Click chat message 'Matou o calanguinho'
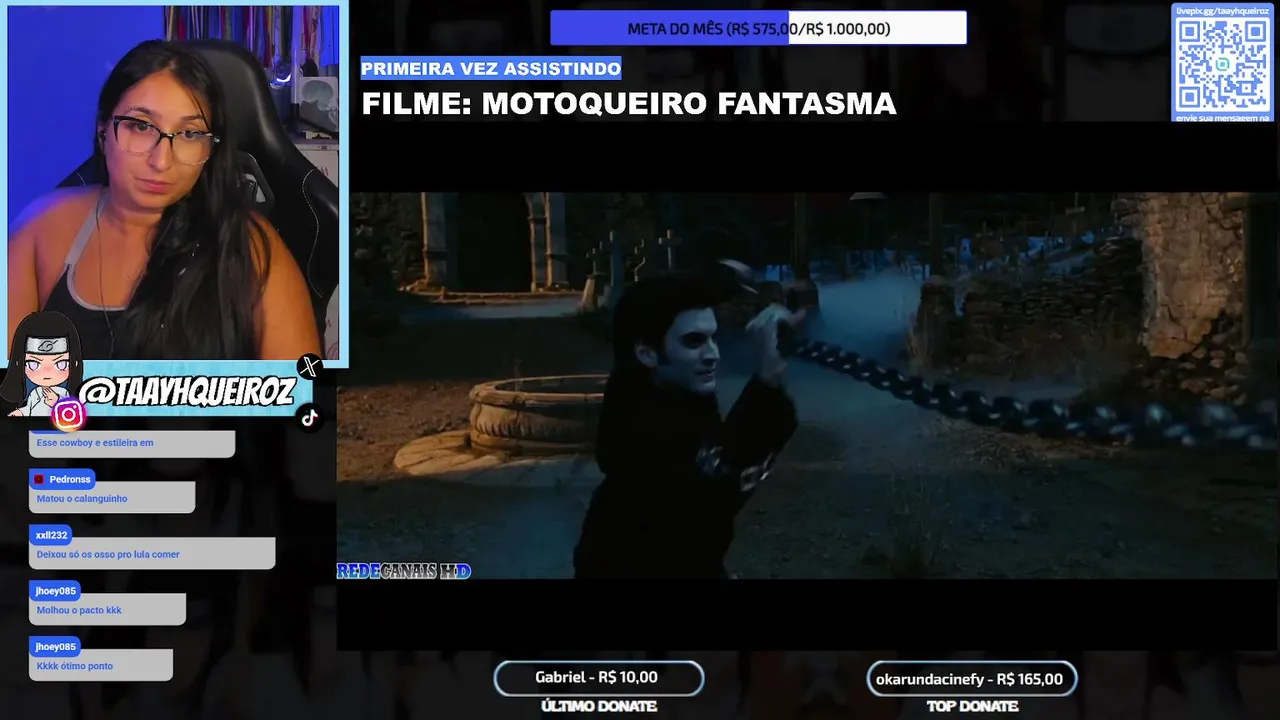Screen dimensions: 1280x720 [82, 498]
